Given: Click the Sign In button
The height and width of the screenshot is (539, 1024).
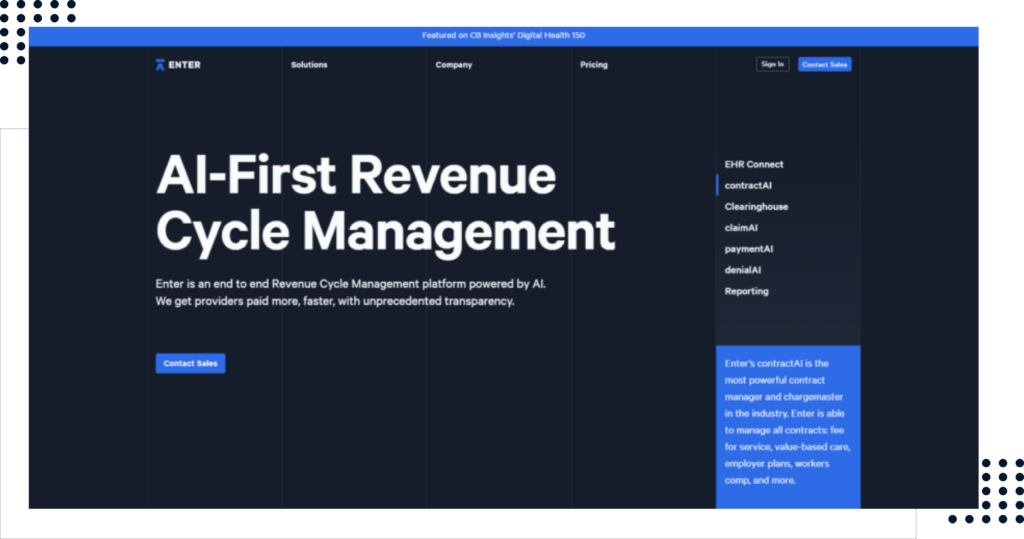Looking at the screenshot, I should coord(773,64).
